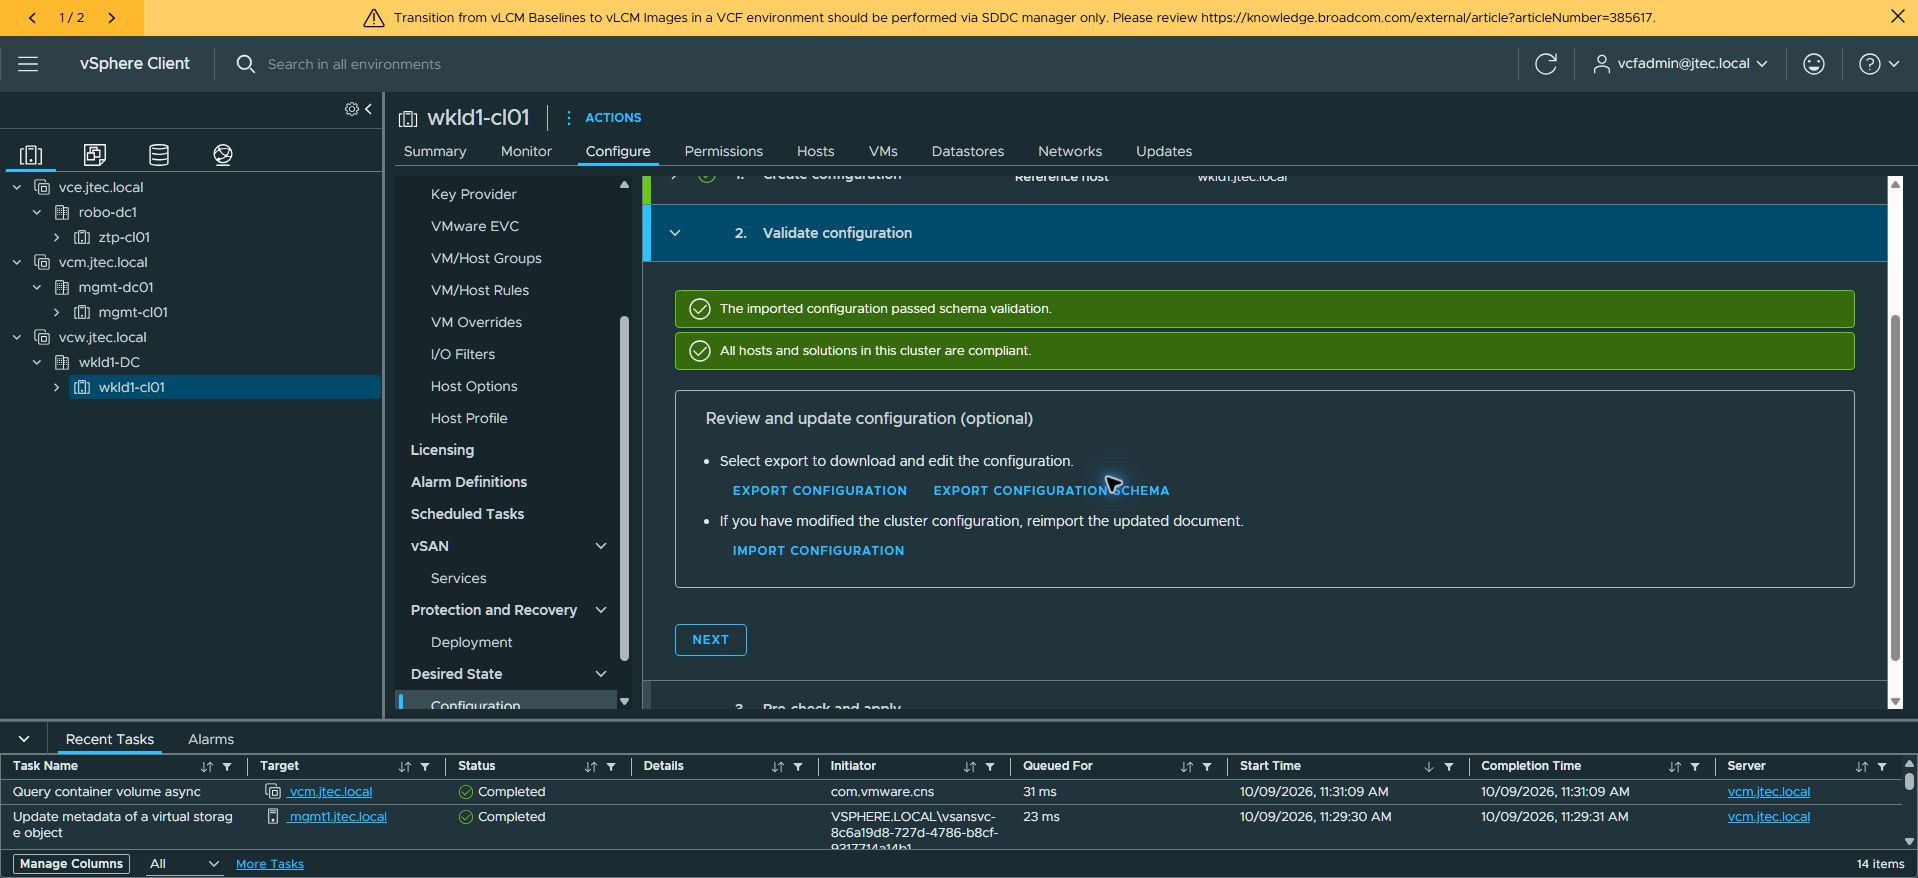Collapse the Validate configuration step
Screen dimensions: 1918x878
tap(675, 233)
